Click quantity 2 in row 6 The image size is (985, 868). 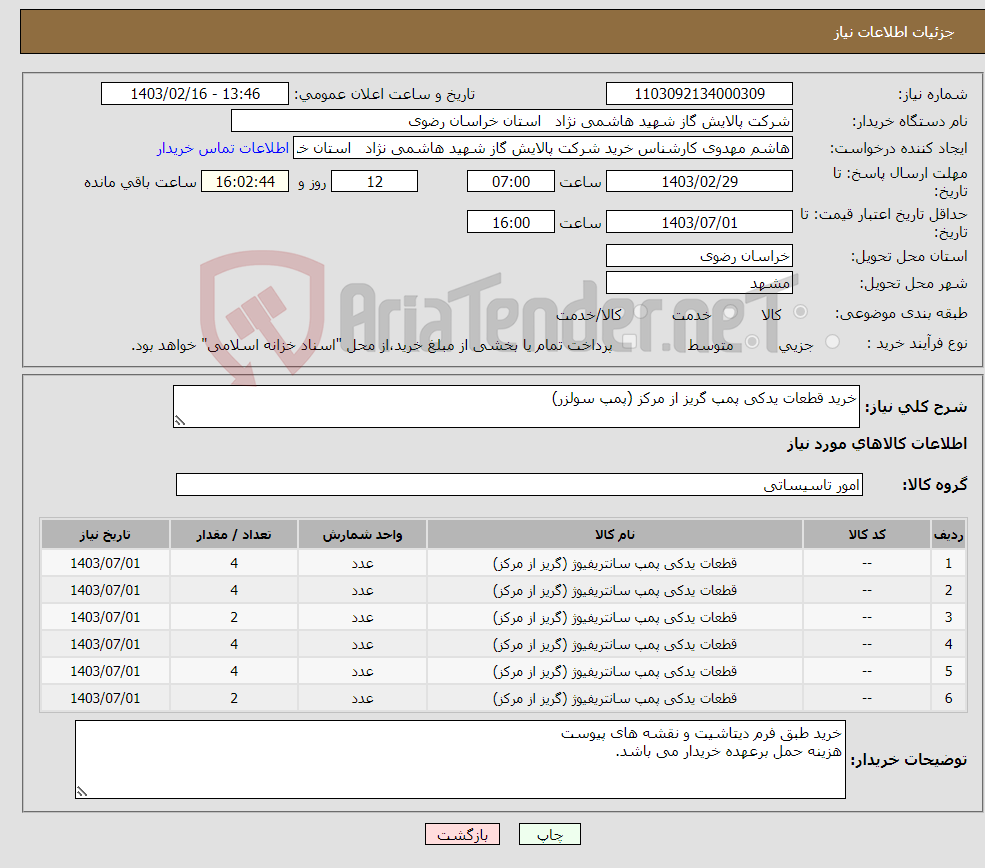pos(234,698)
